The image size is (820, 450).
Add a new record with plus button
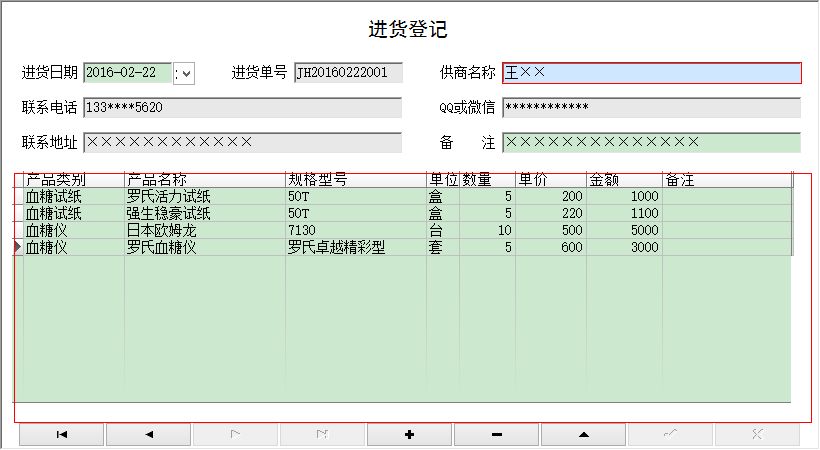click(x=409, y=434)
